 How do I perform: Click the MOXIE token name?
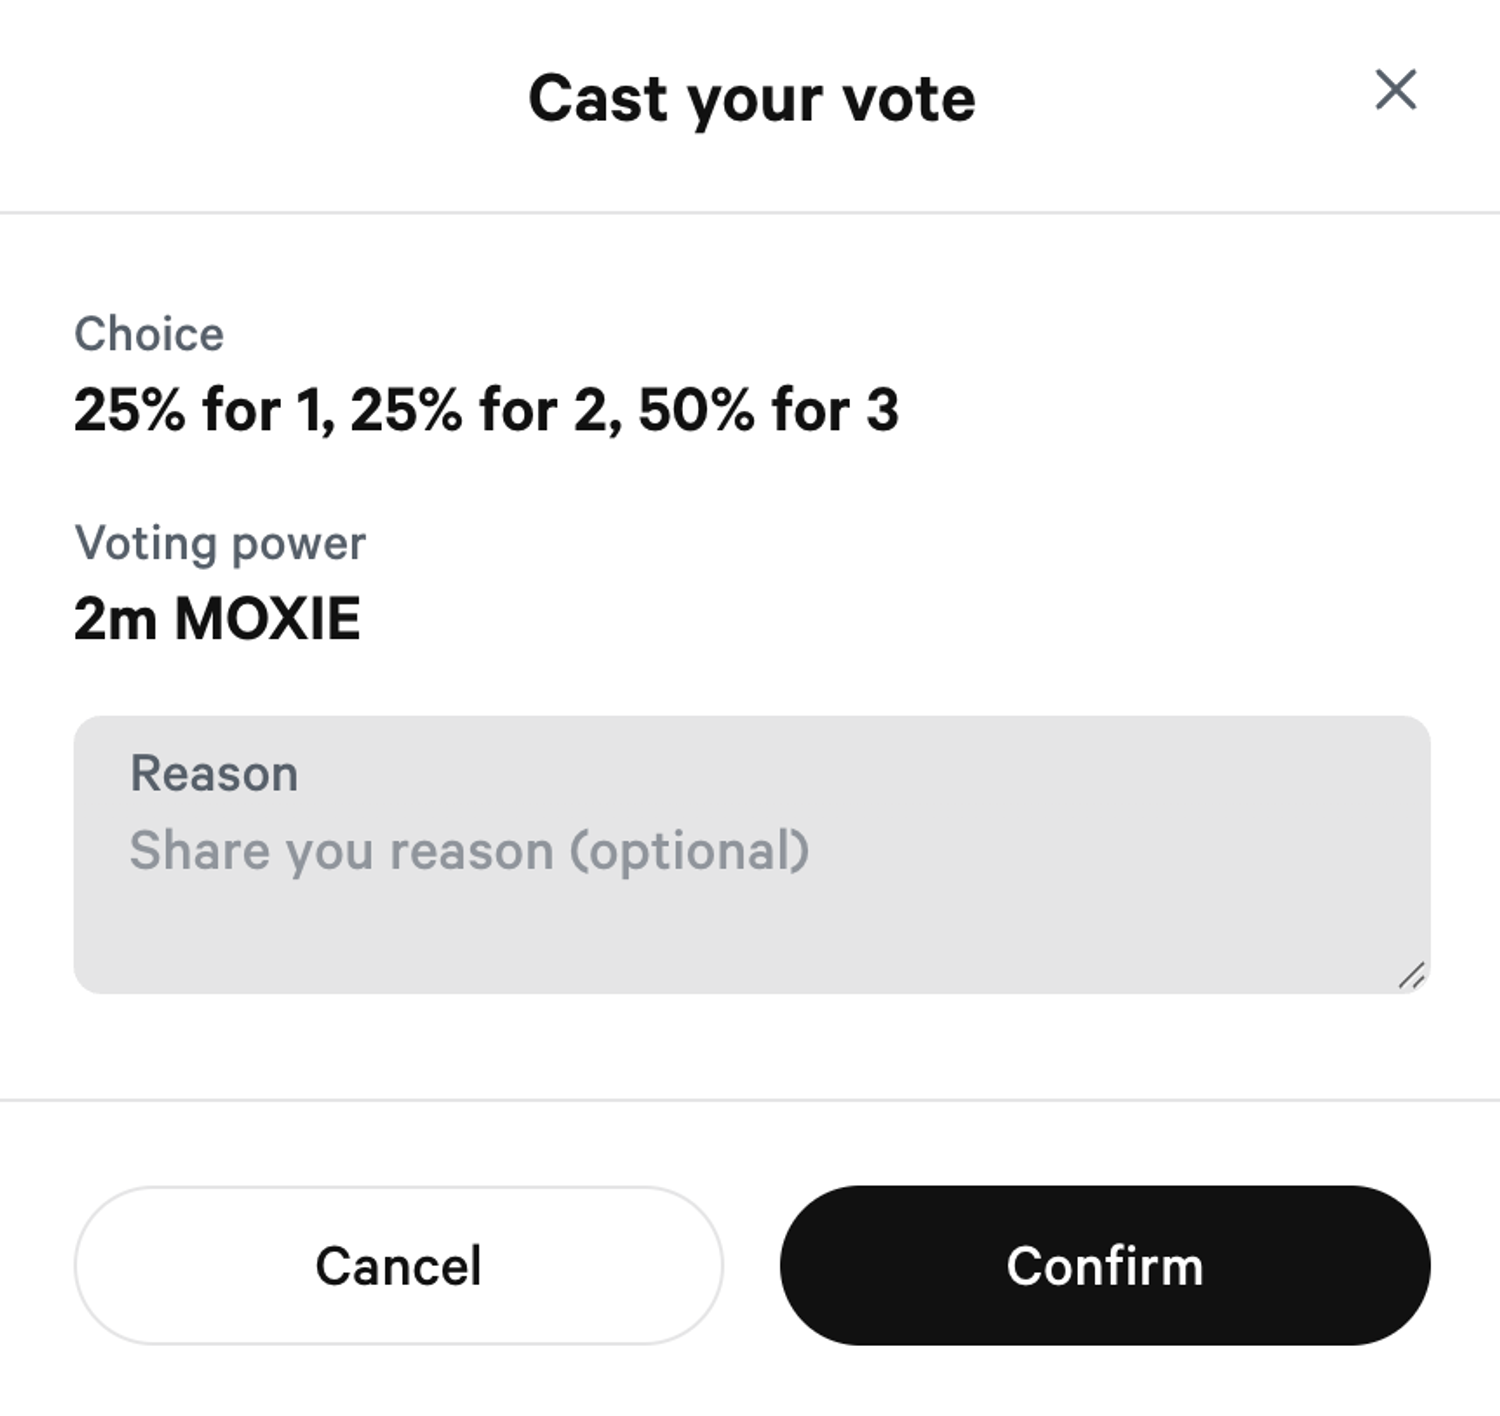267,618
